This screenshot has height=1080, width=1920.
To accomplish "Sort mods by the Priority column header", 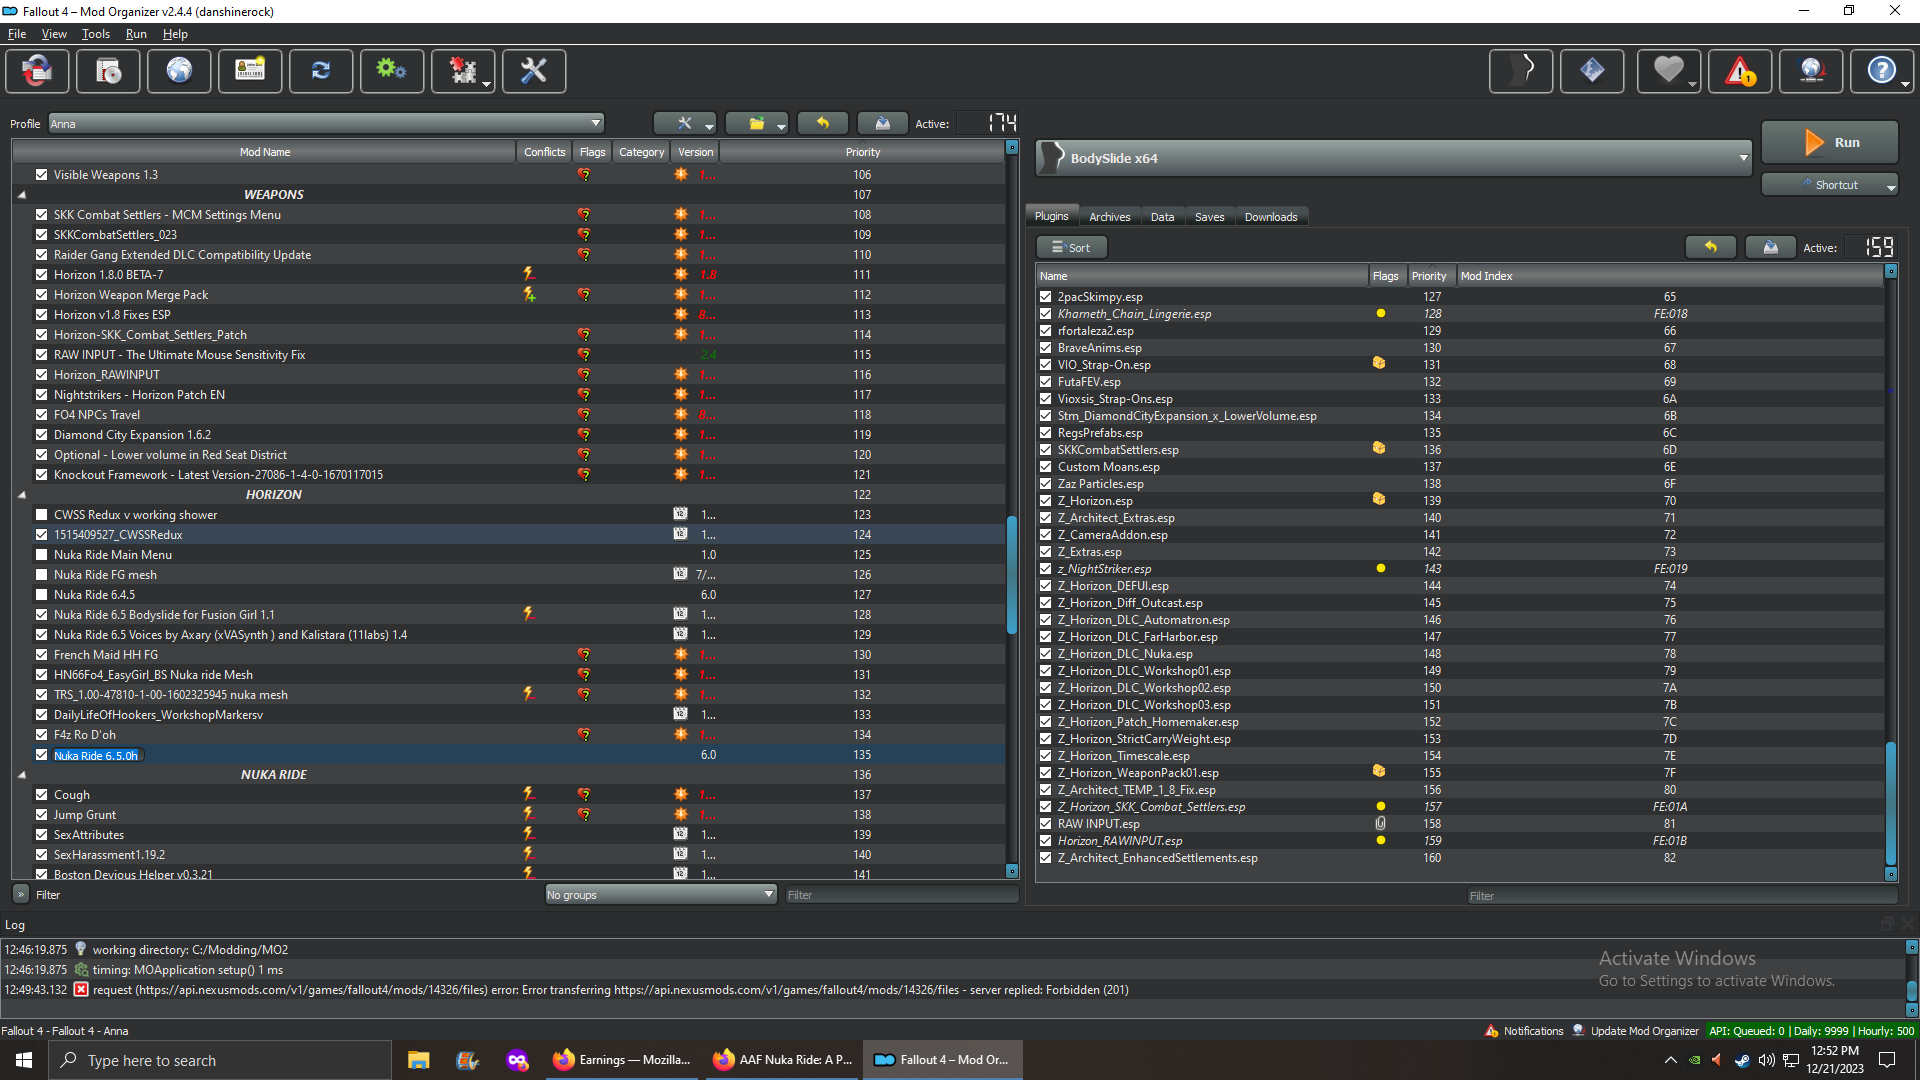I will tap(862, 152).
